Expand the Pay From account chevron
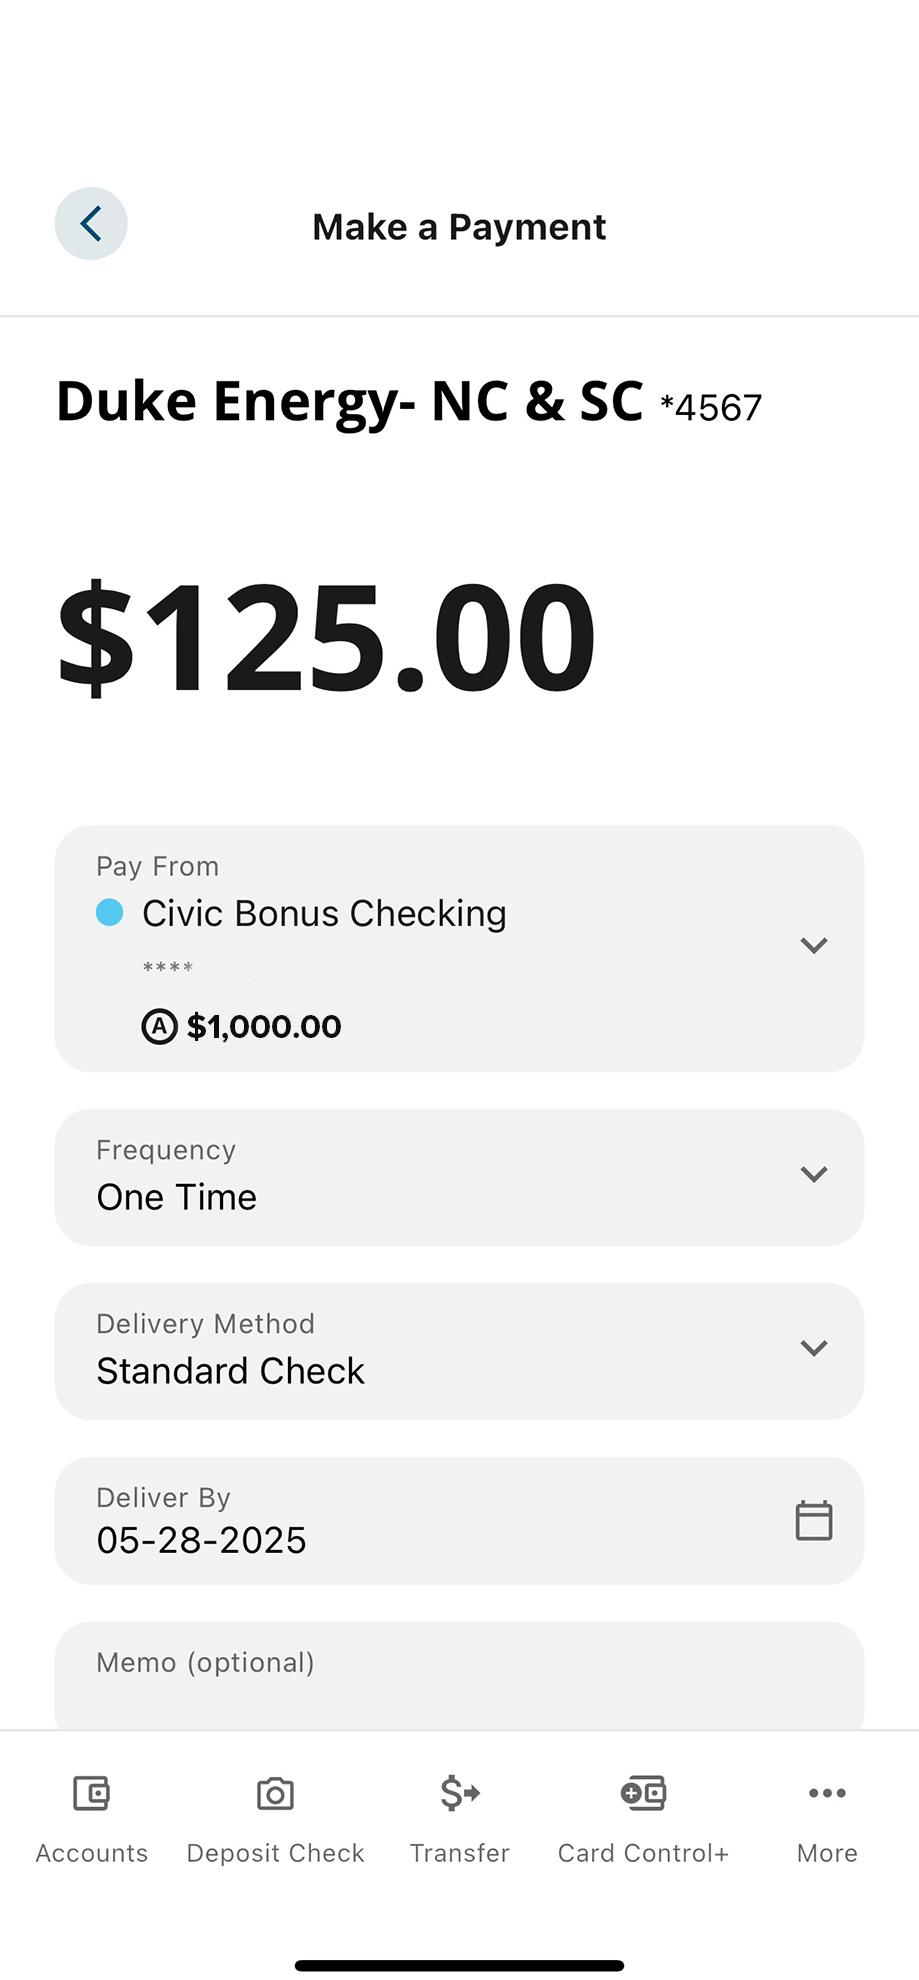The width and height of the screenshot is (919, 1980). tap(814, 945)
